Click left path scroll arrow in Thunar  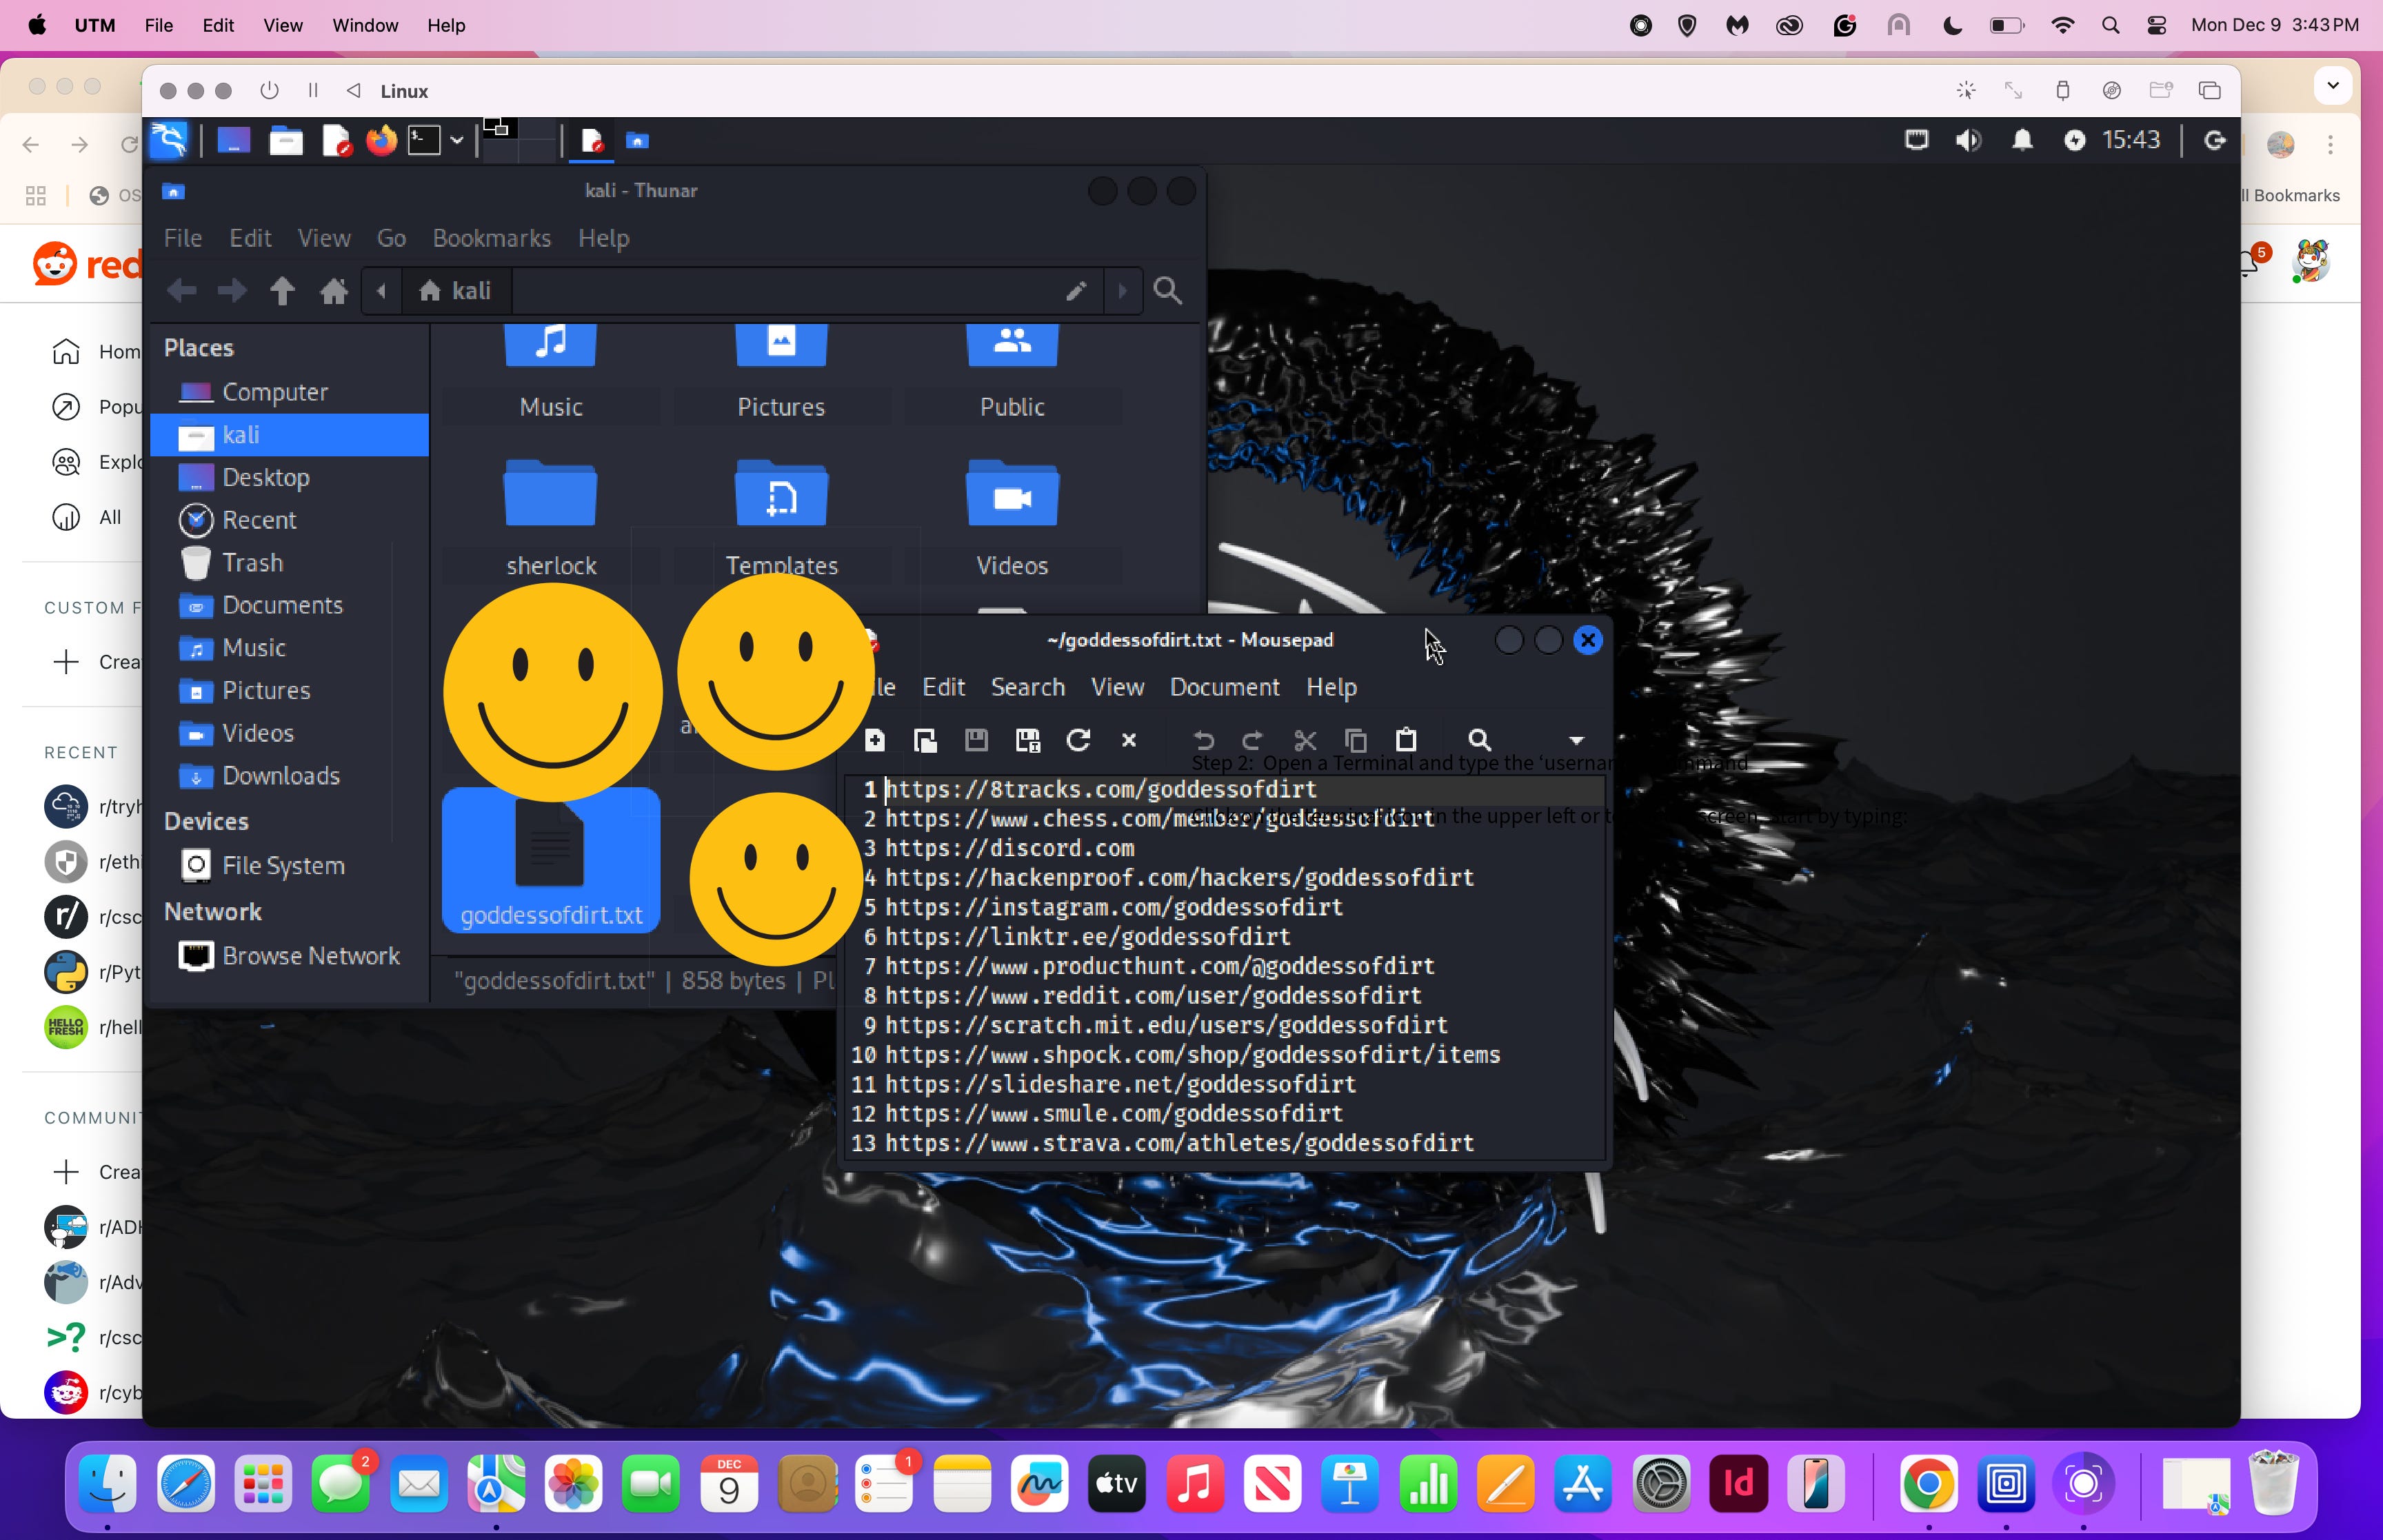[x=381, y=291]
